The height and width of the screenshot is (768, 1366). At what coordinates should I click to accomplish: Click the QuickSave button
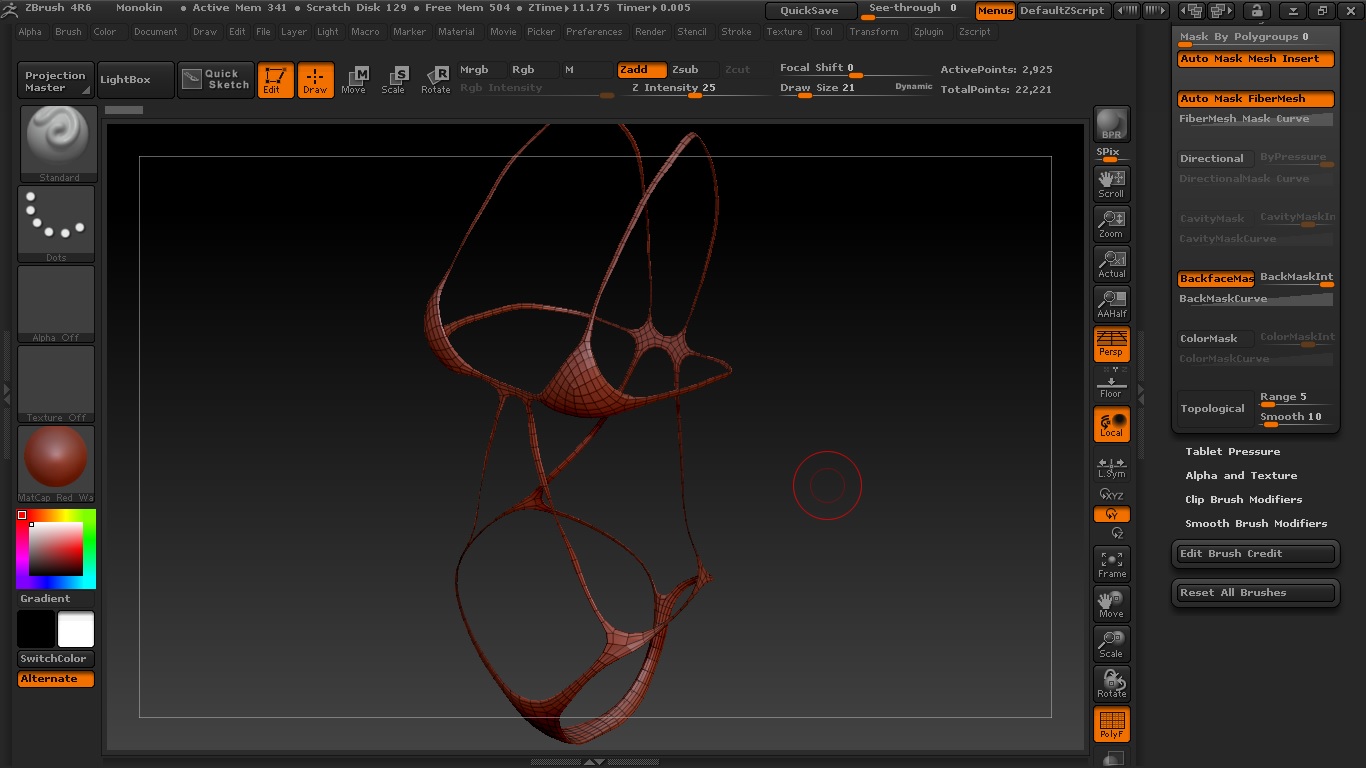click(x=810, y=11)
